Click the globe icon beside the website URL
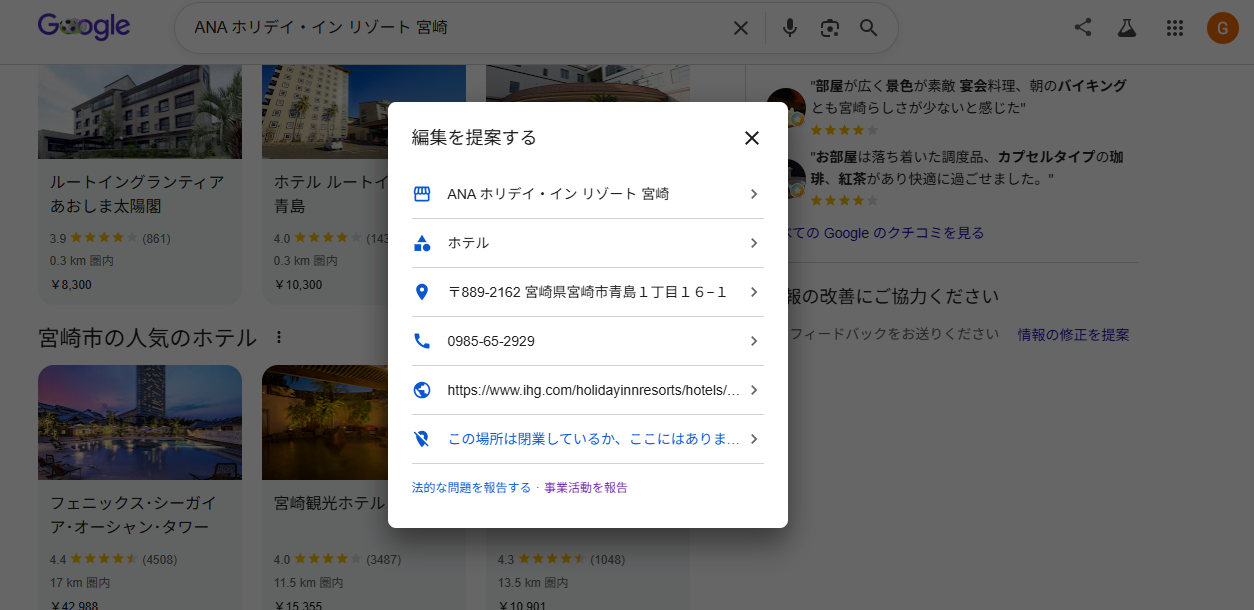Screen dimensions: 1254x610 (x=422, y=390)
